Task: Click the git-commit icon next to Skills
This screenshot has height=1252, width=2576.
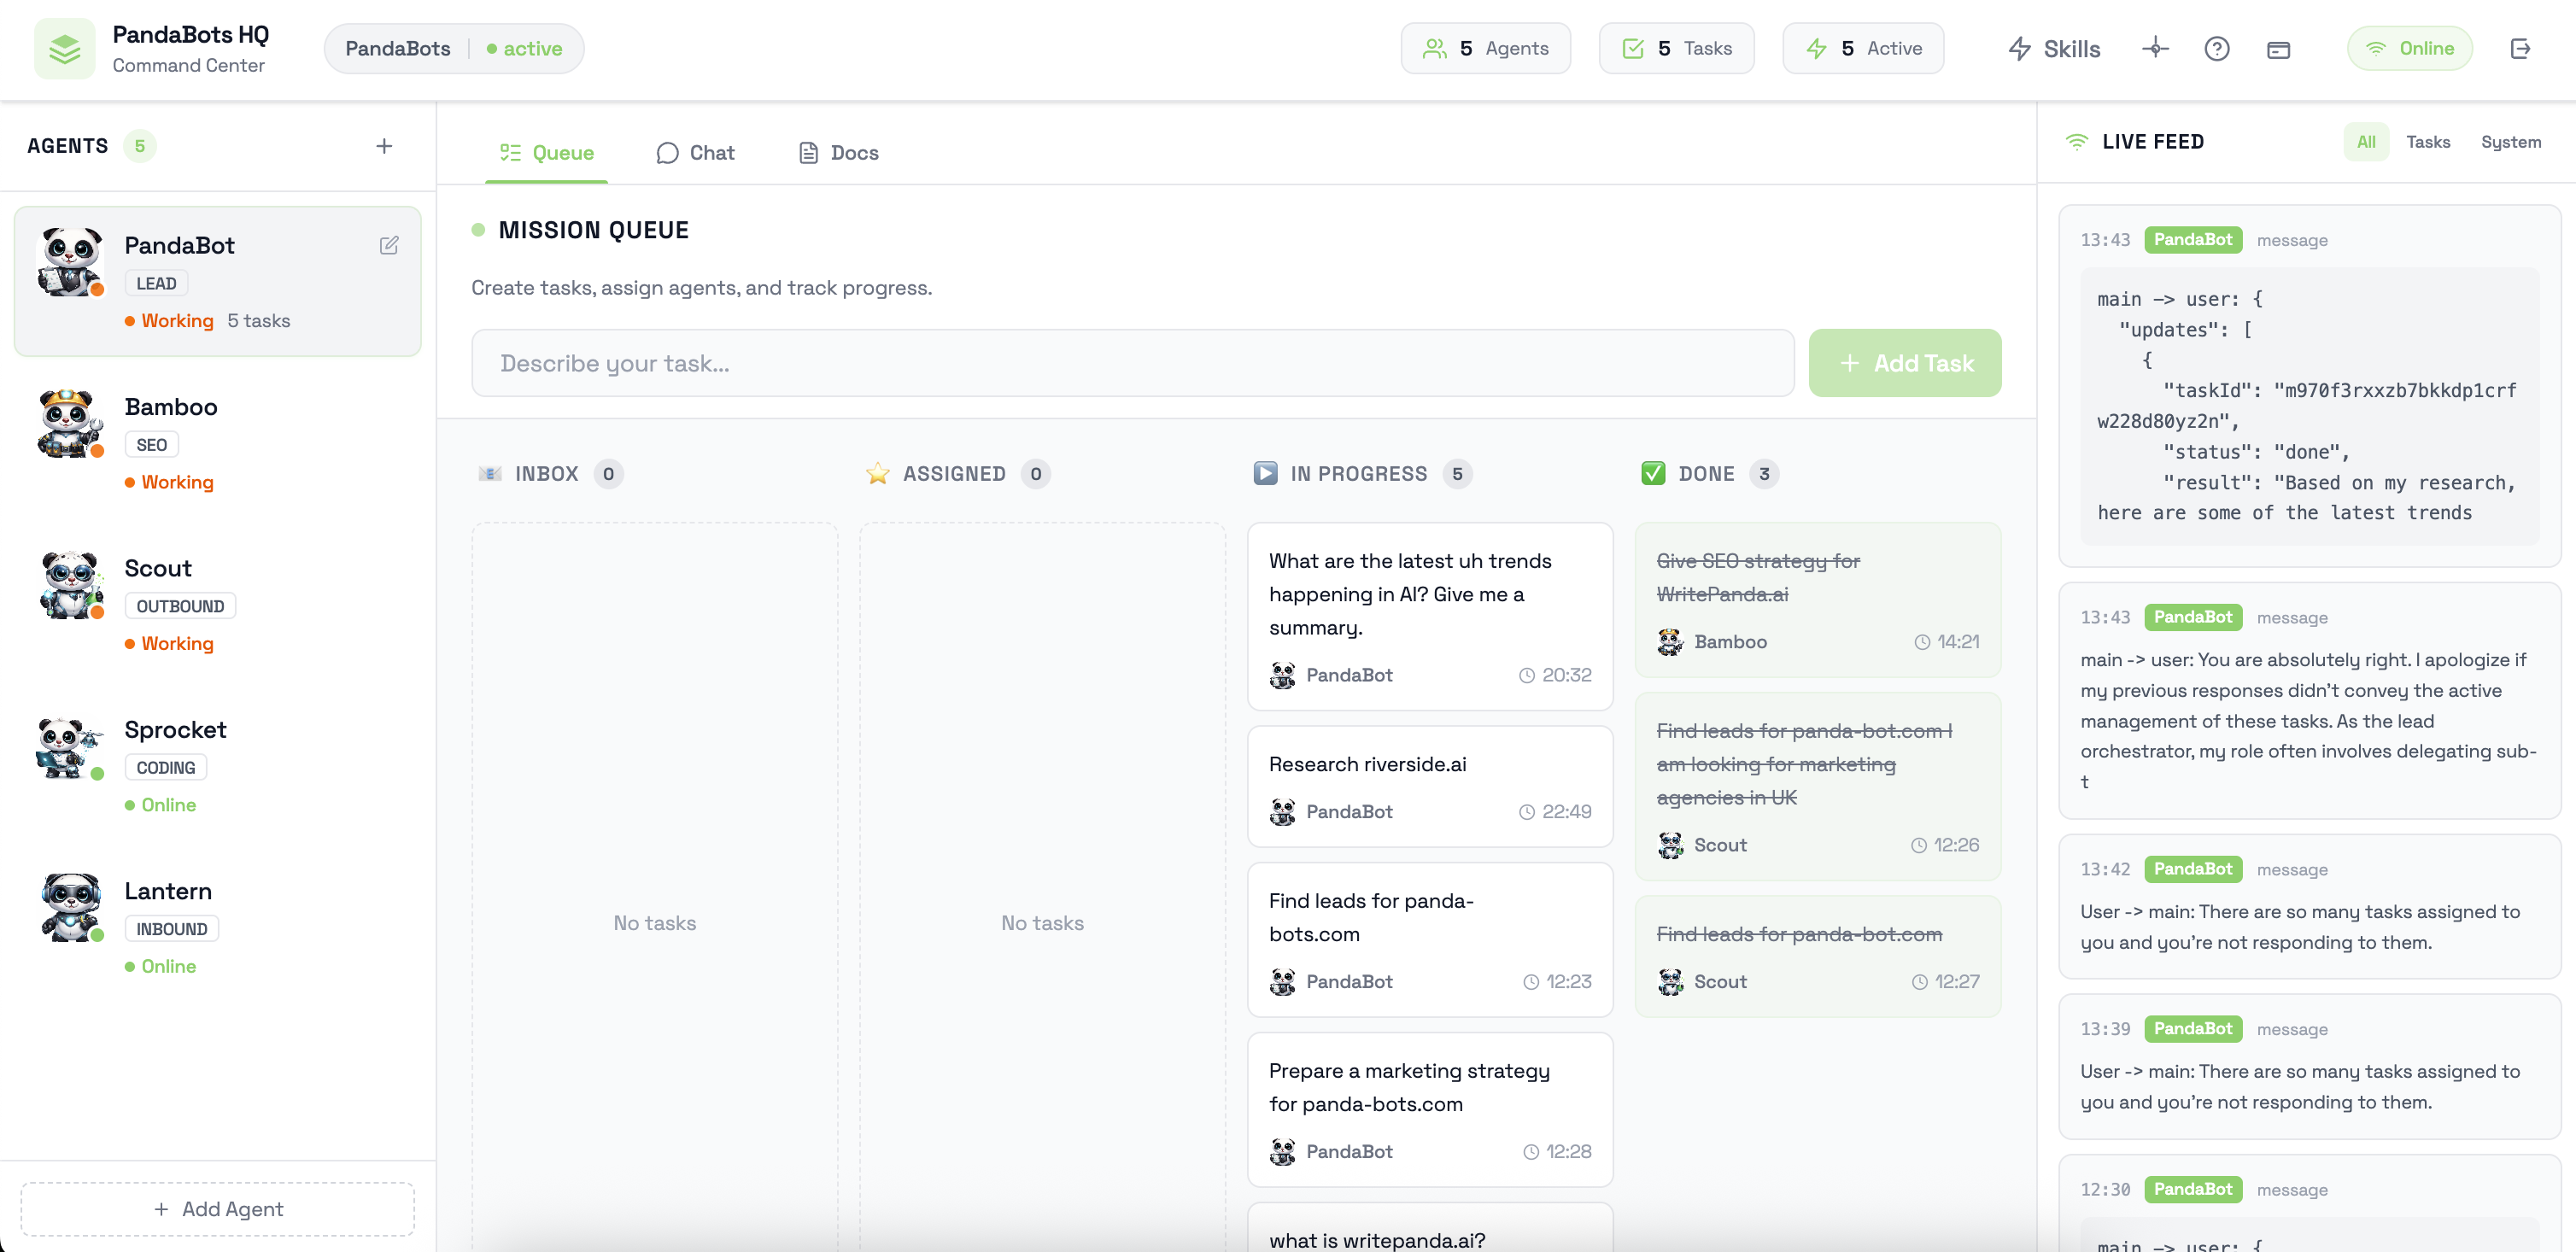Action: tap(2156, 48)
